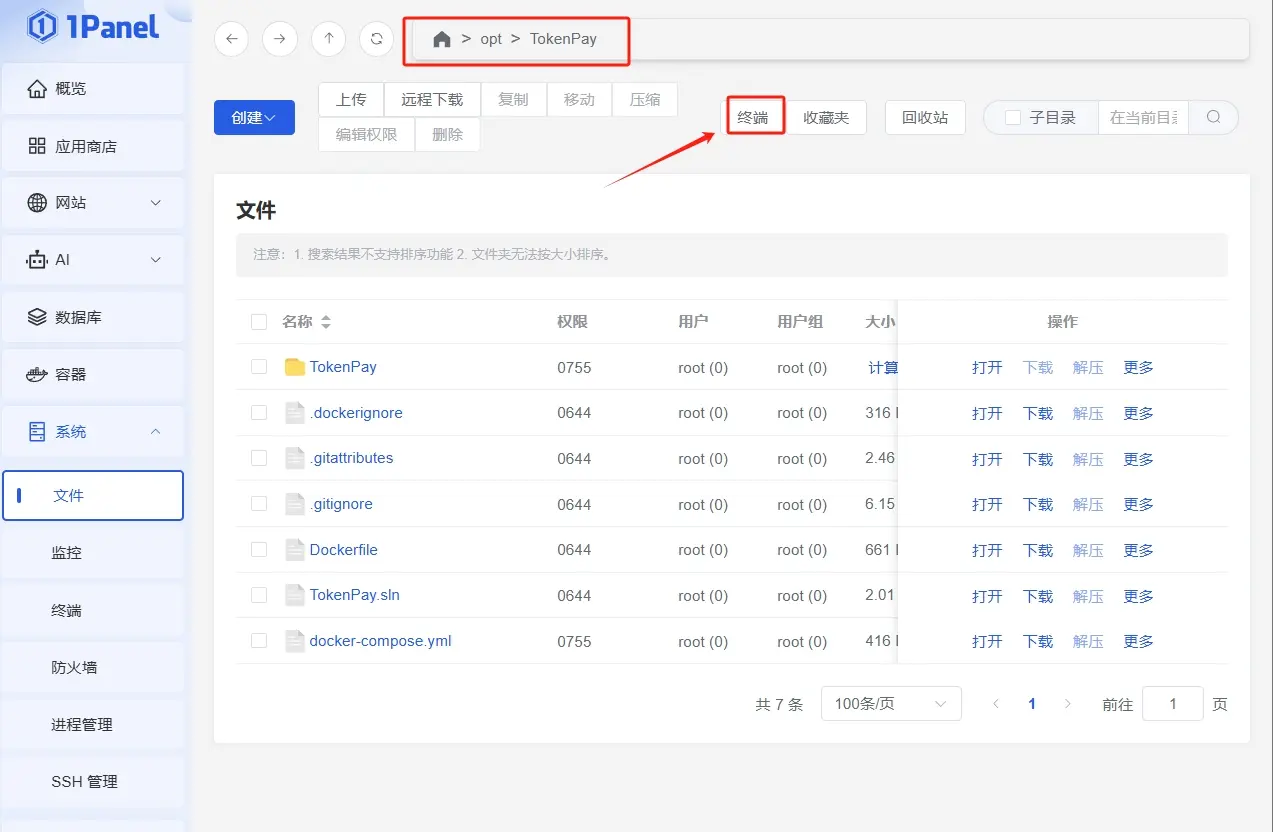Image resolution: width=1273 pixels, height=832 pixels.
Task: Open 更多 menu for .gitignore
Action: tap(1138, 504)
